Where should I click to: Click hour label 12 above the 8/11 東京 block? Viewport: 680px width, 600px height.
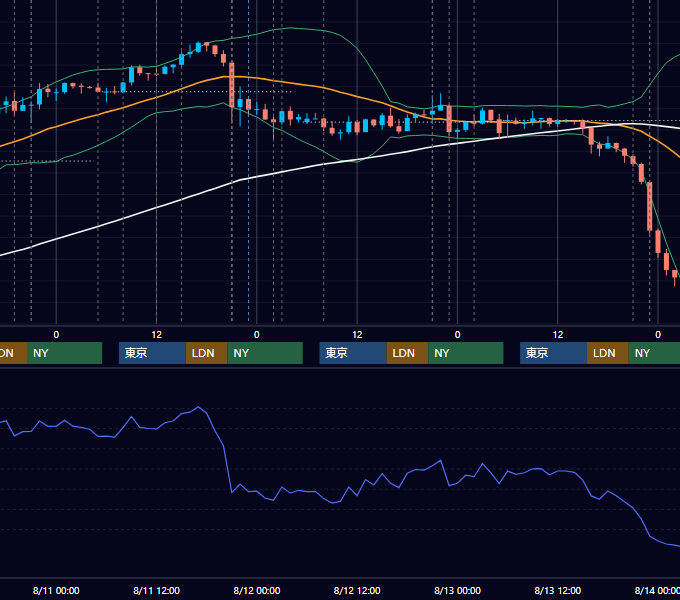[x=157, y=335]
